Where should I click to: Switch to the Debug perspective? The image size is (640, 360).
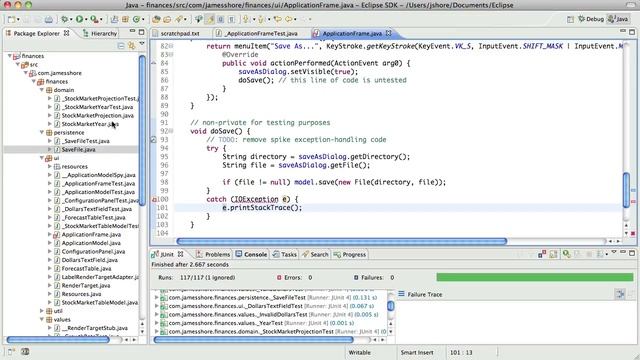[x=591, y=19]
